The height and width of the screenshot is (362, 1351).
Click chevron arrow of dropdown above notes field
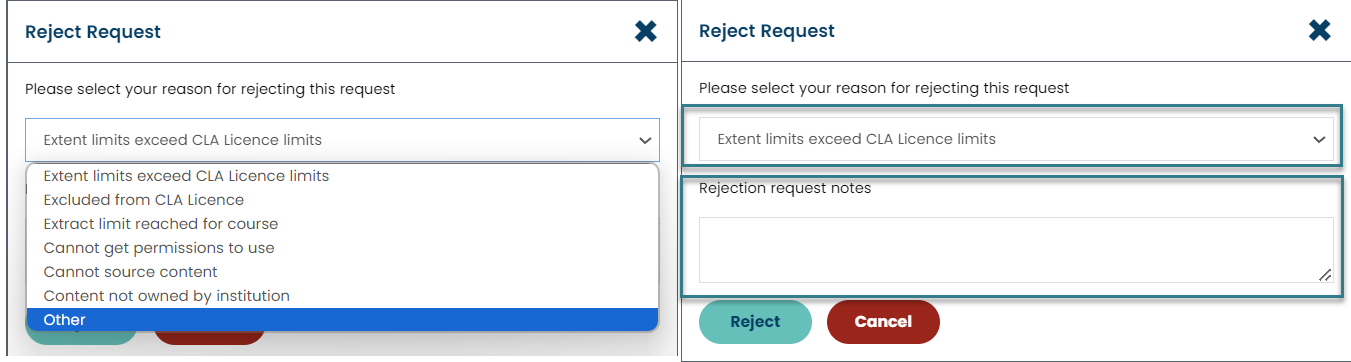[1319, 140]
